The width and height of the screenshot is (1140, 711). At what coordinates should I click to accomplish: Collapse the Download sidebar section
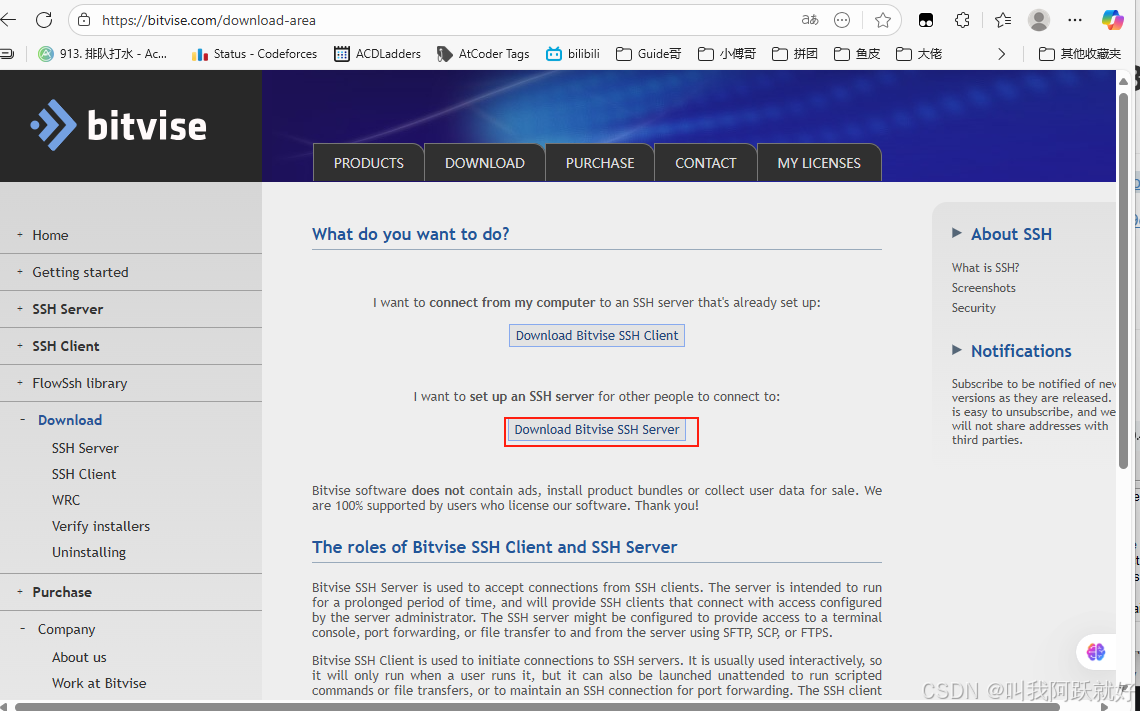69,420
